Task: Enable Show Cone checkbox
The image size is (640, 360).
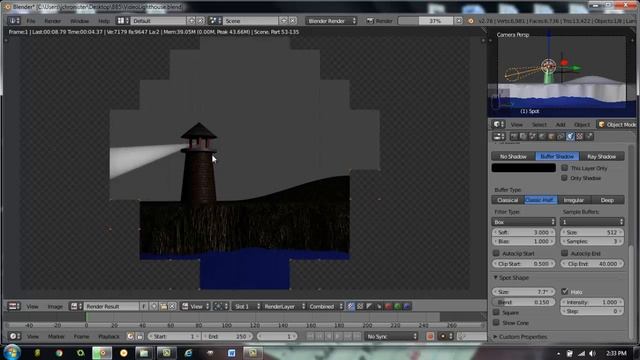Action: pyautogui.click(x=496, y=322)
